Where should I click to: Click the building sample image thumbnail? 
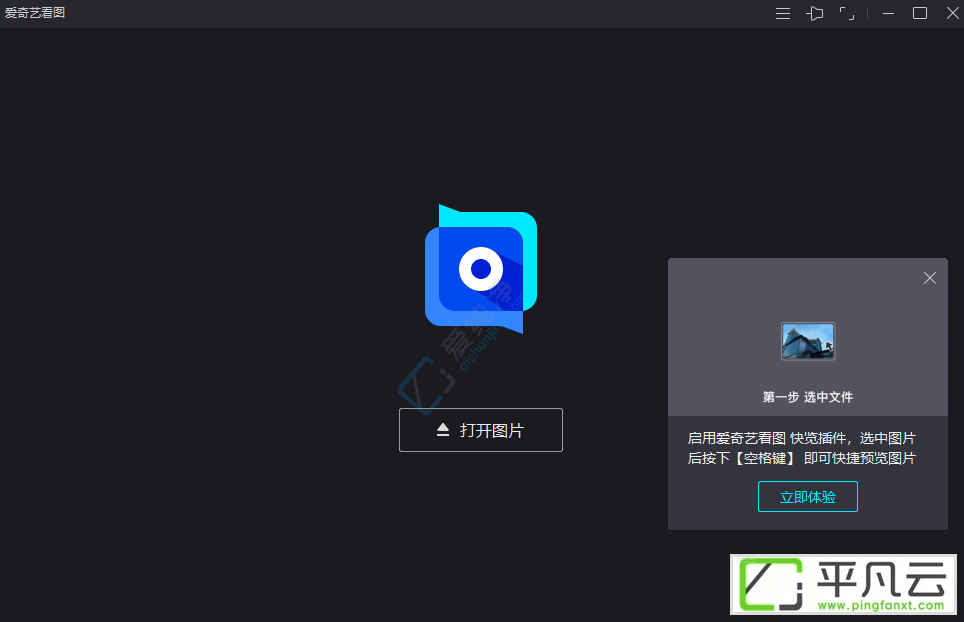(808, 341)
